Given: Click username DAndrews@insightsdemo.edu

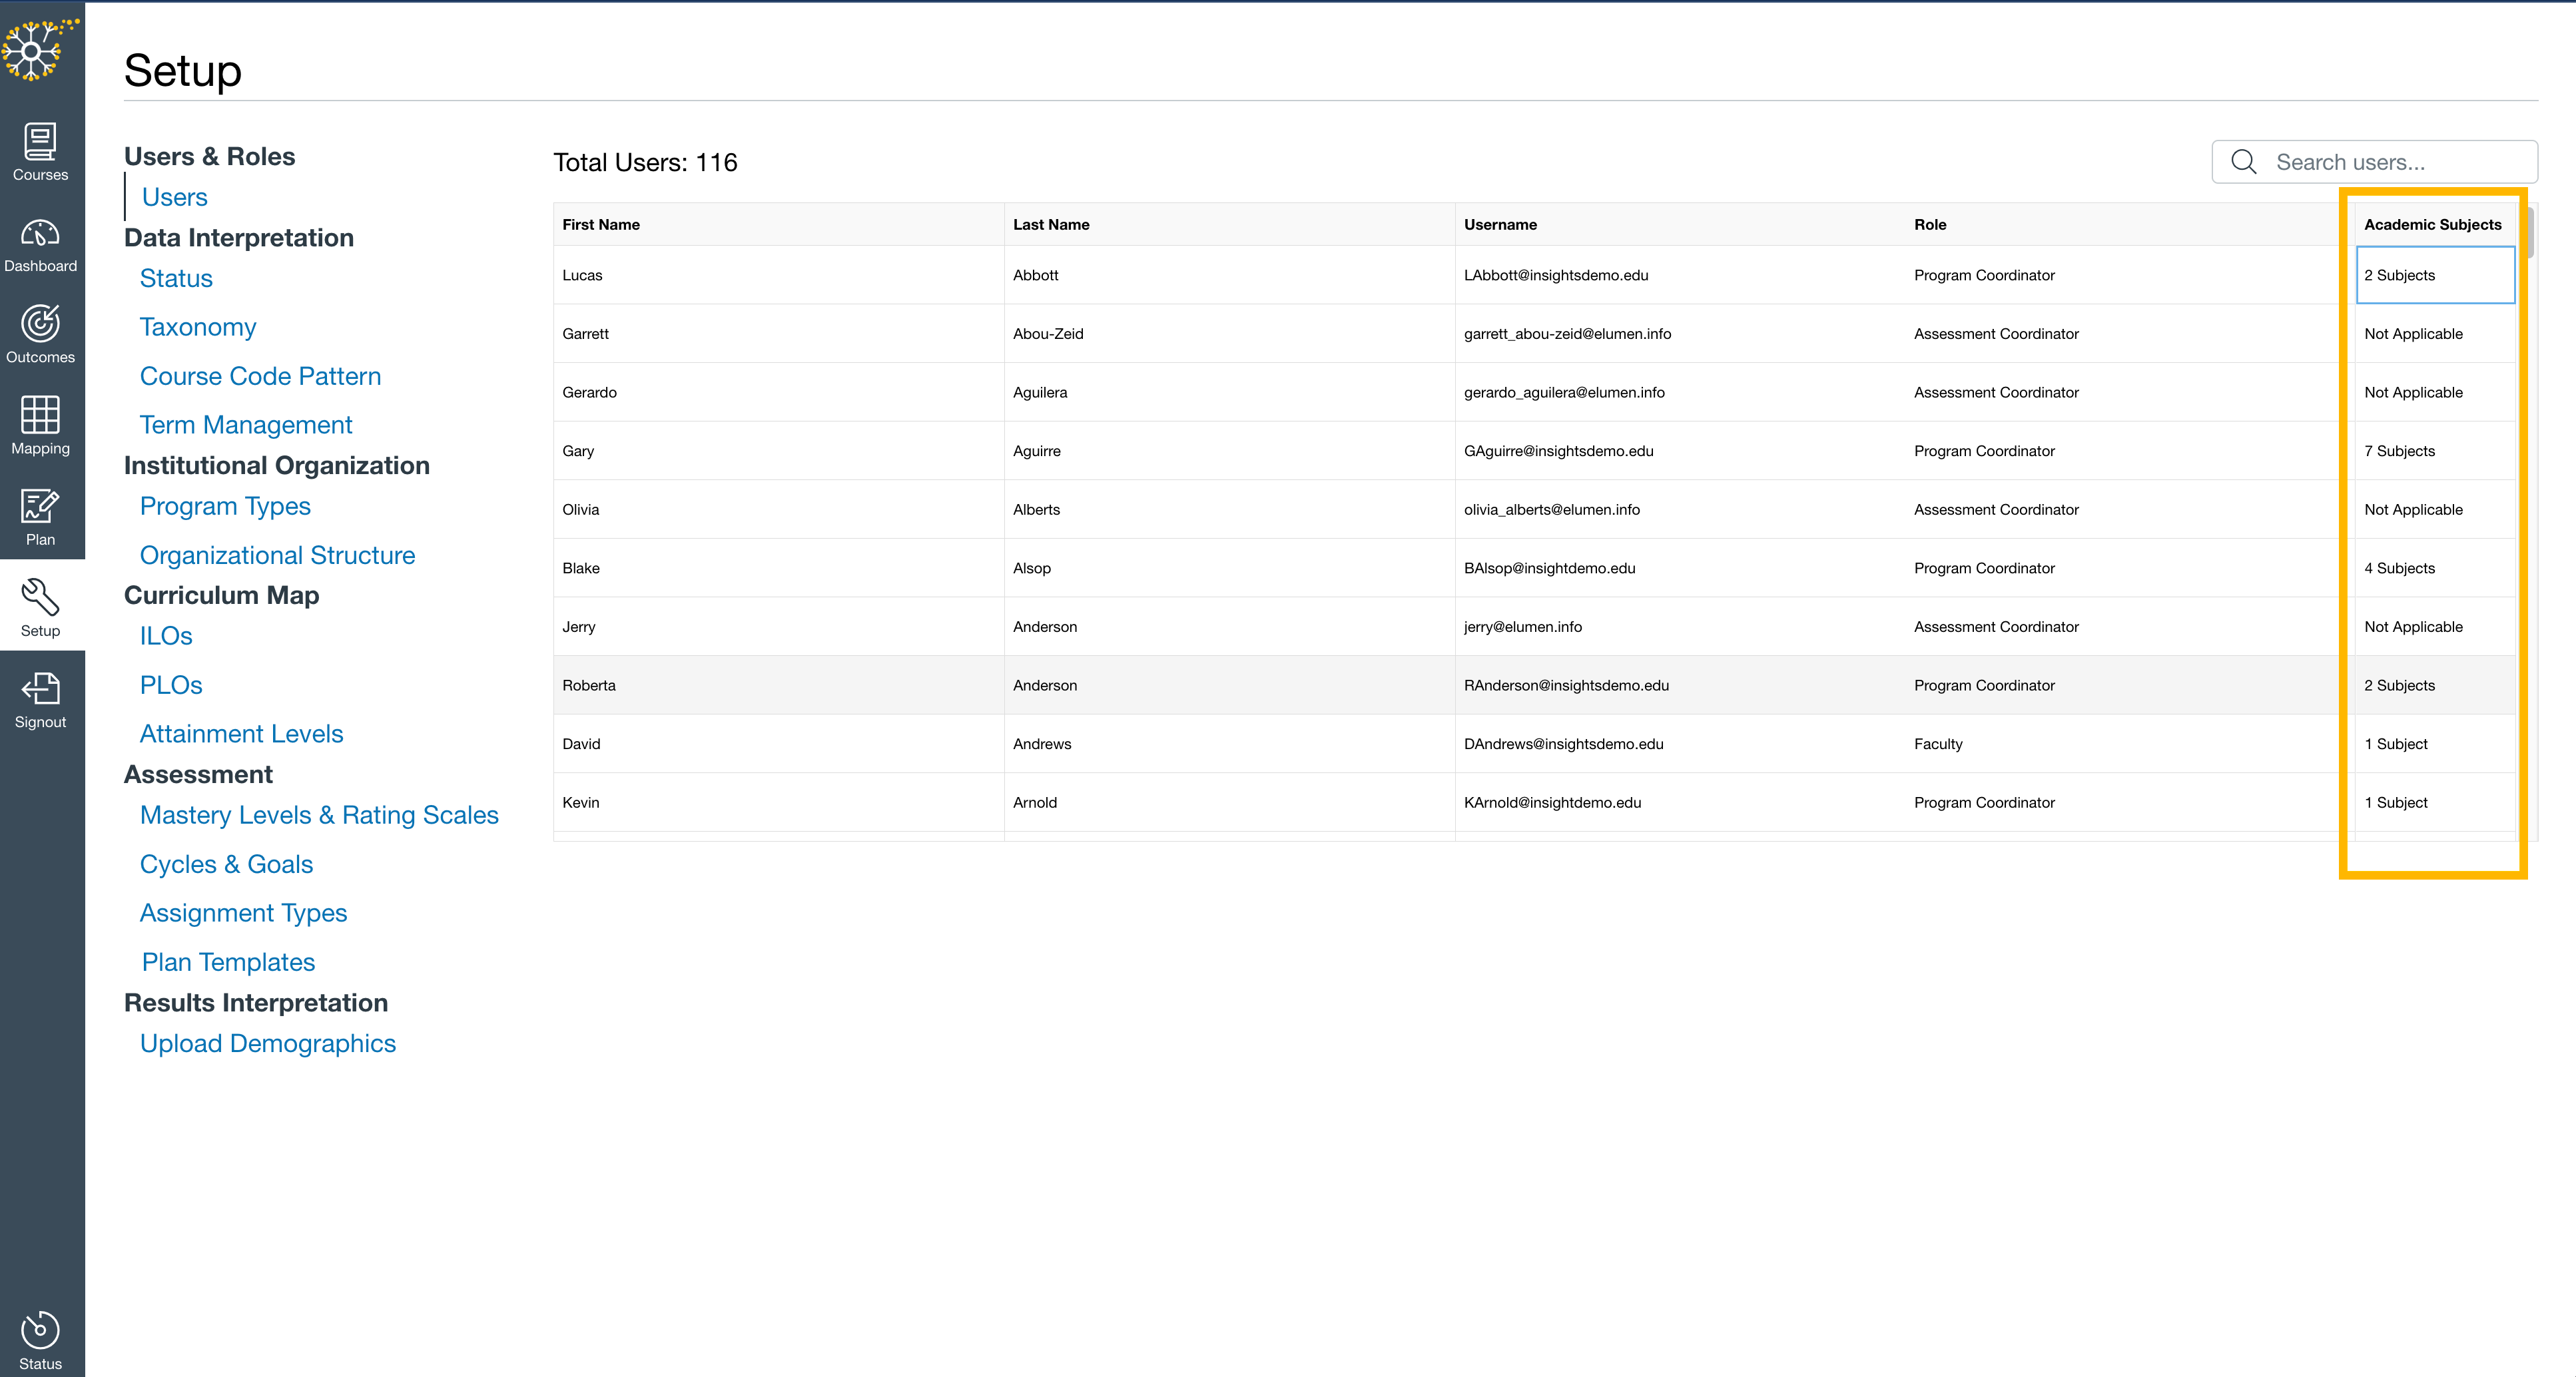Looking at the screenshot, I should coord(1563,744).
